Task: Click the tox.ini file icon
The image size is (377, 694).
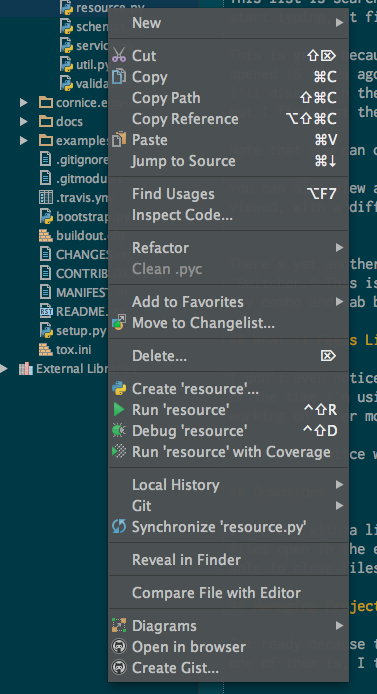Action: click(46, 350)
